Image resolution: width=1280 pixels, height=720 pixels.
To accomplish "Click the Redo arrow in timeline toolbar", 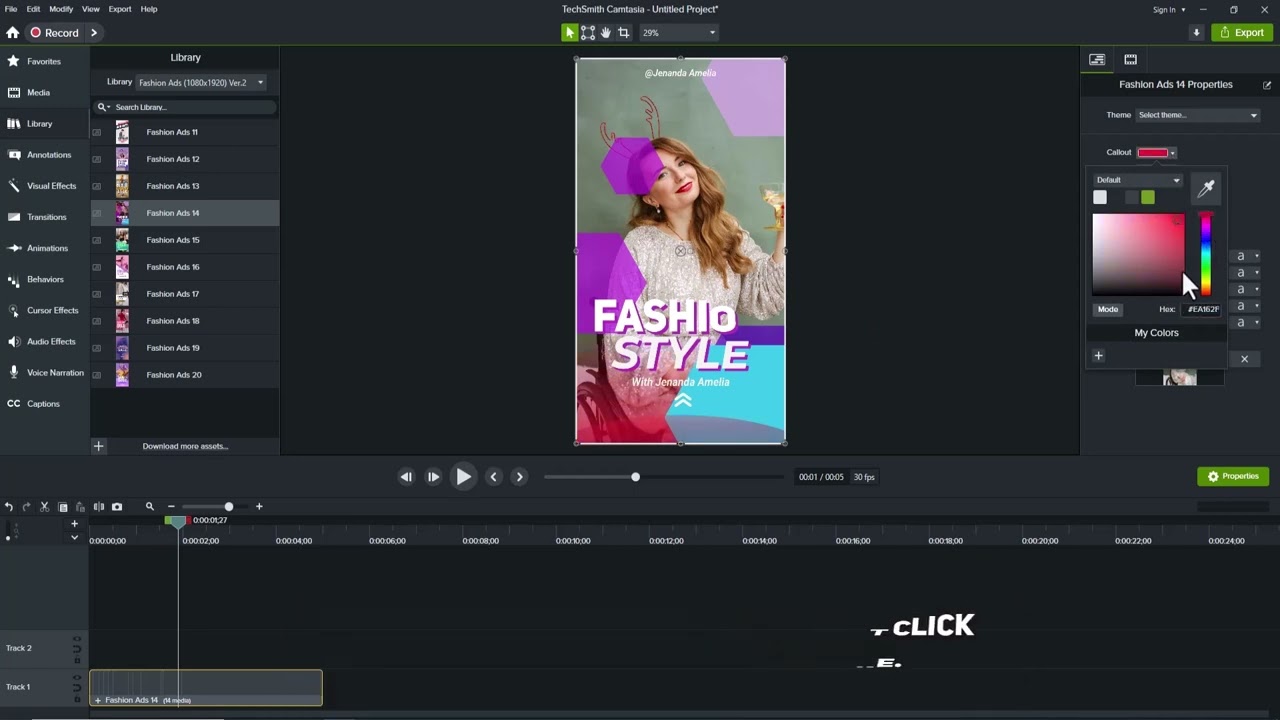I will pos(26,507).
